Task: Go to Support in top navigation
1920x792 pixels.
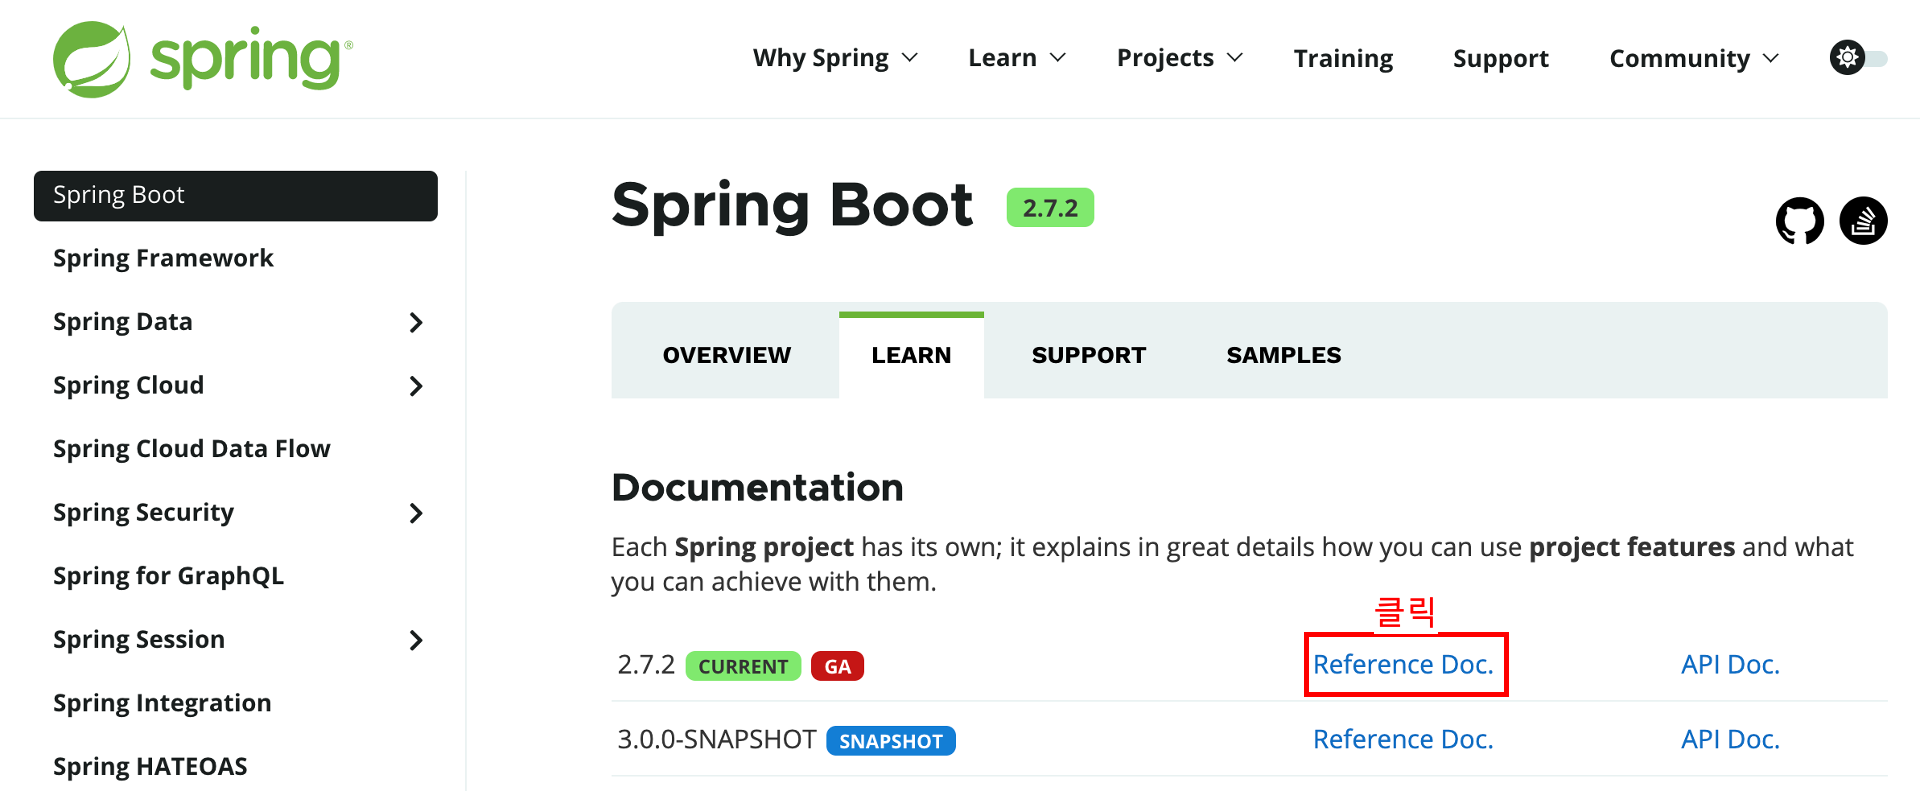Action: tap(1500, 58)
